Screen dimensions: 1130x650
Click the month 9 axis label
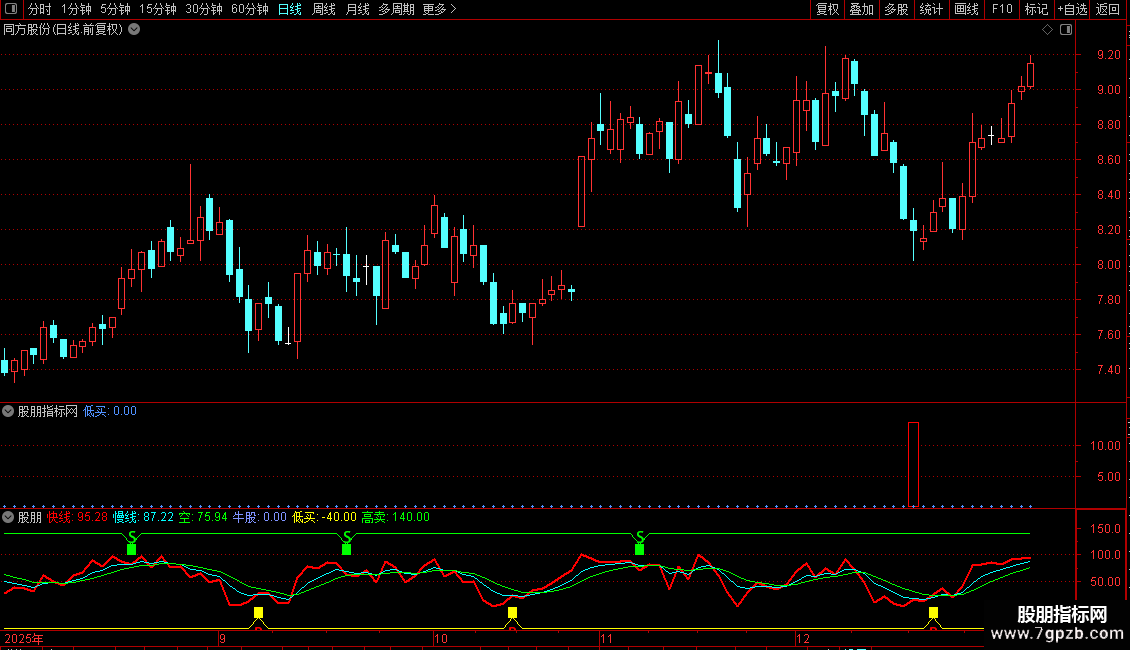[223, 638]
